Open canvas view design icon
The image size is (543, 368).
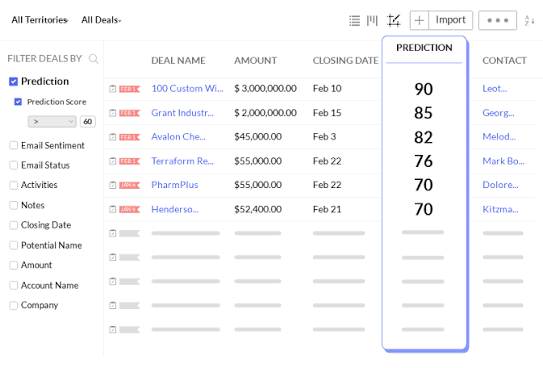coord(394,21)
